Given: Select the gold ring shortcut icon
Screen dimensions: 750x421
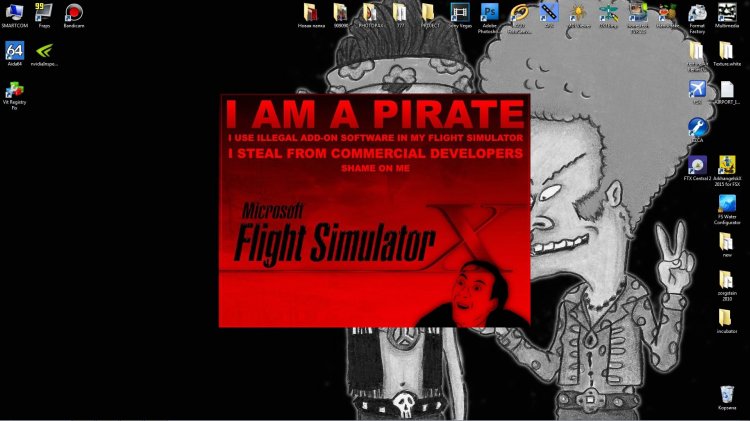Looking at the screenshot, I should tap(519, 18).
